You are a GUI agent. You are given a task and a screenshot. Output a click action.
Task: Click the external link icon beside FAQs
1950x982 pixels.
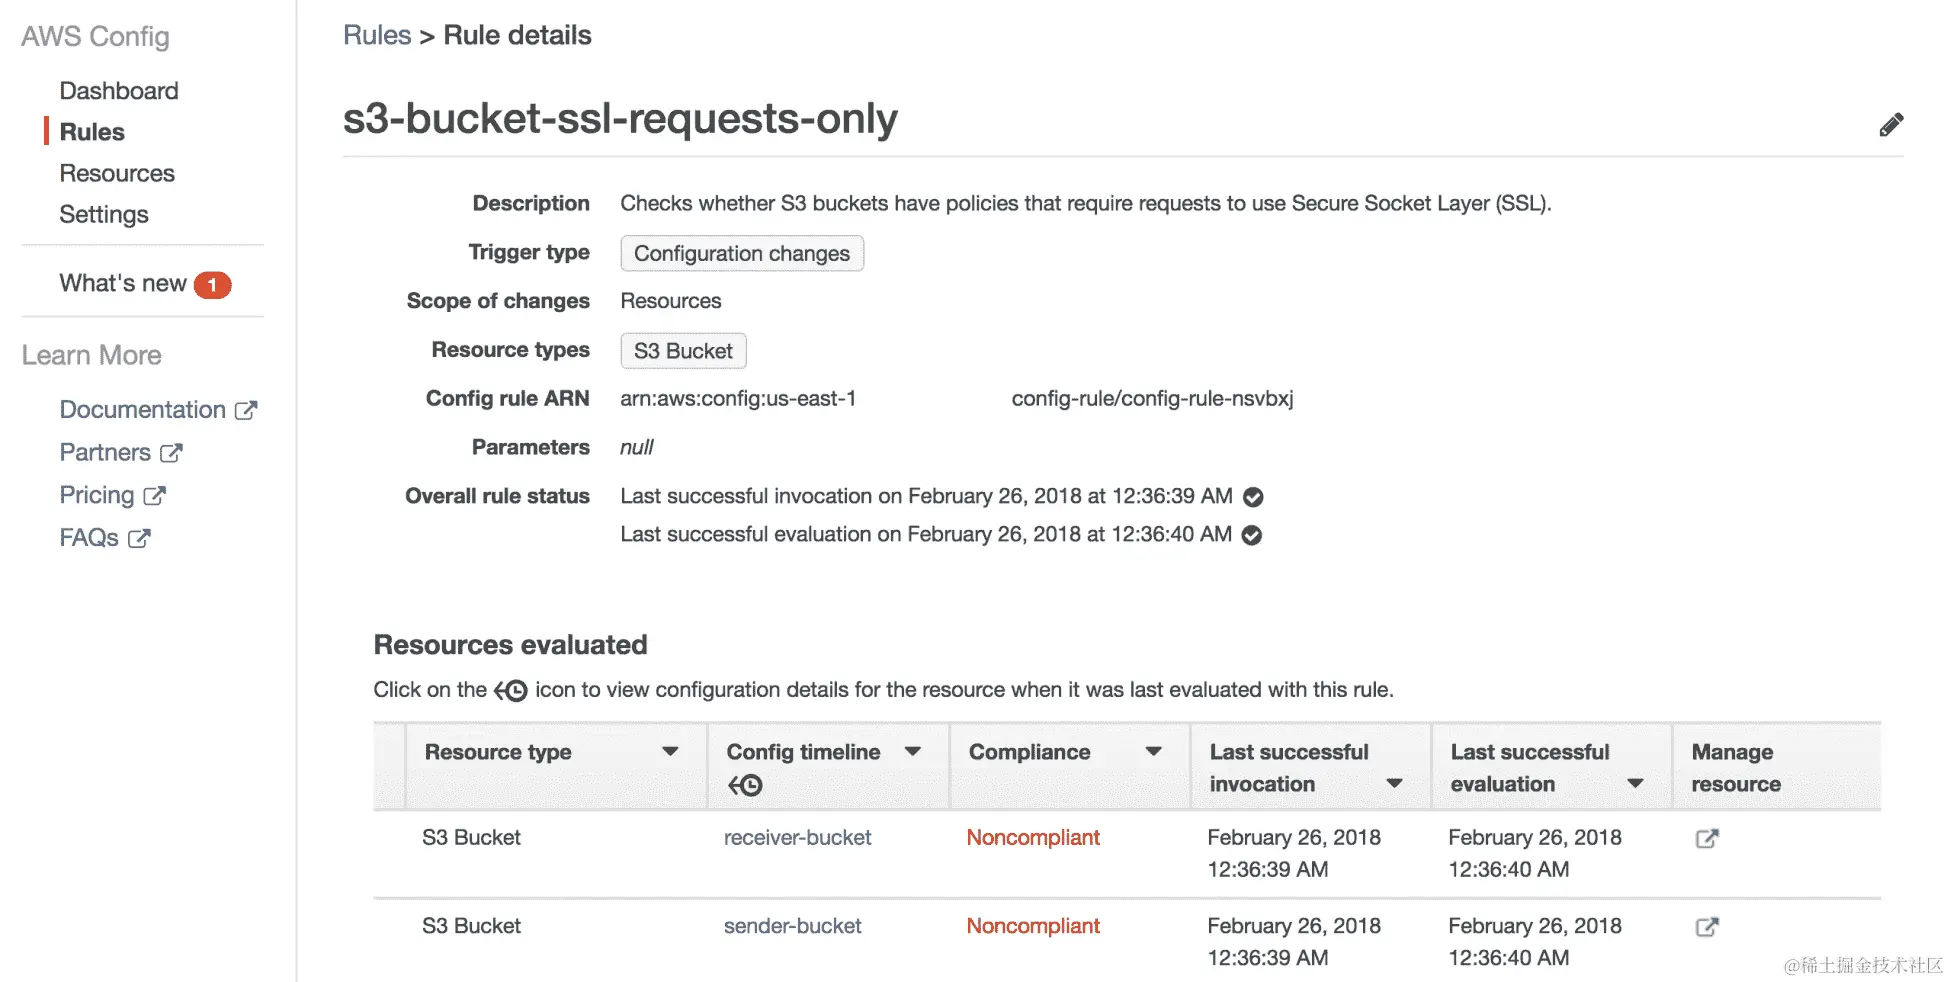pos(139,538)
